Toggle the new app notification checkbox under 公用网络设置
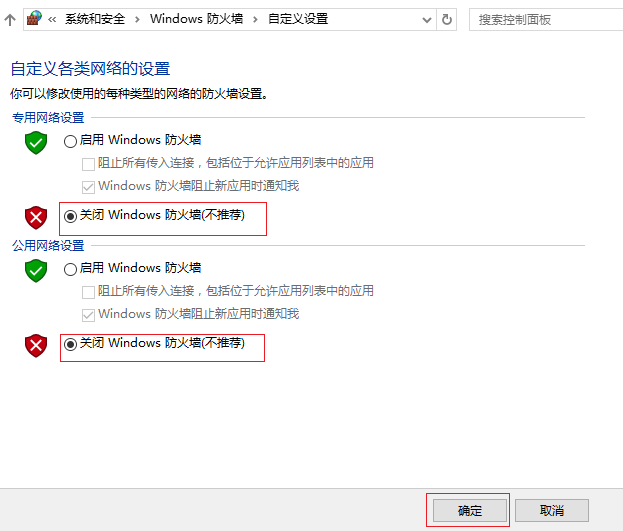623x531 pixels. tap(88, 314)
